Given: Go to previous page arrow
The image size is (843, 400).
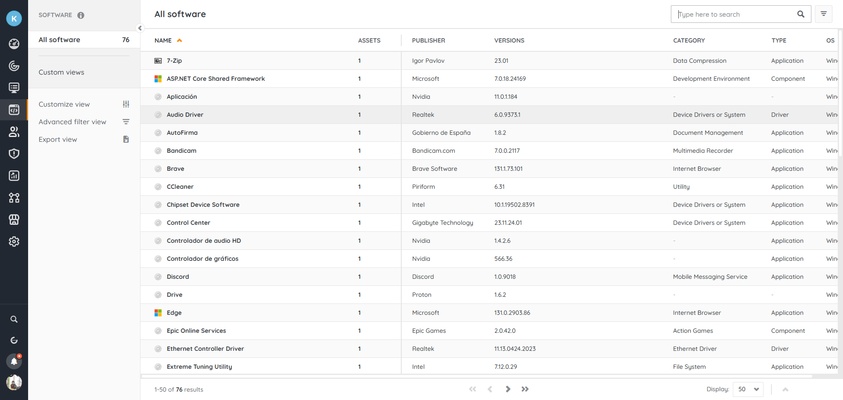Looking at the screenshot, I should [490, 389].
